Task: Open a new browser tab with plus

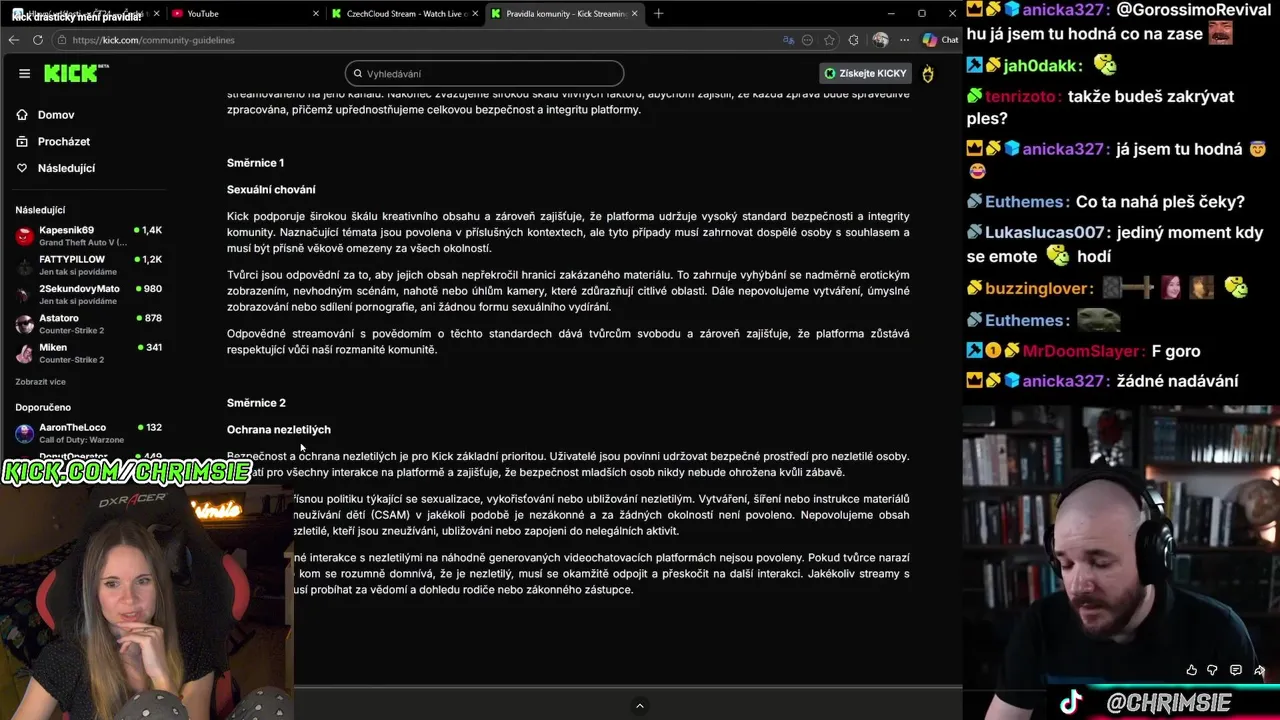Action: click(x=658, y=14)
